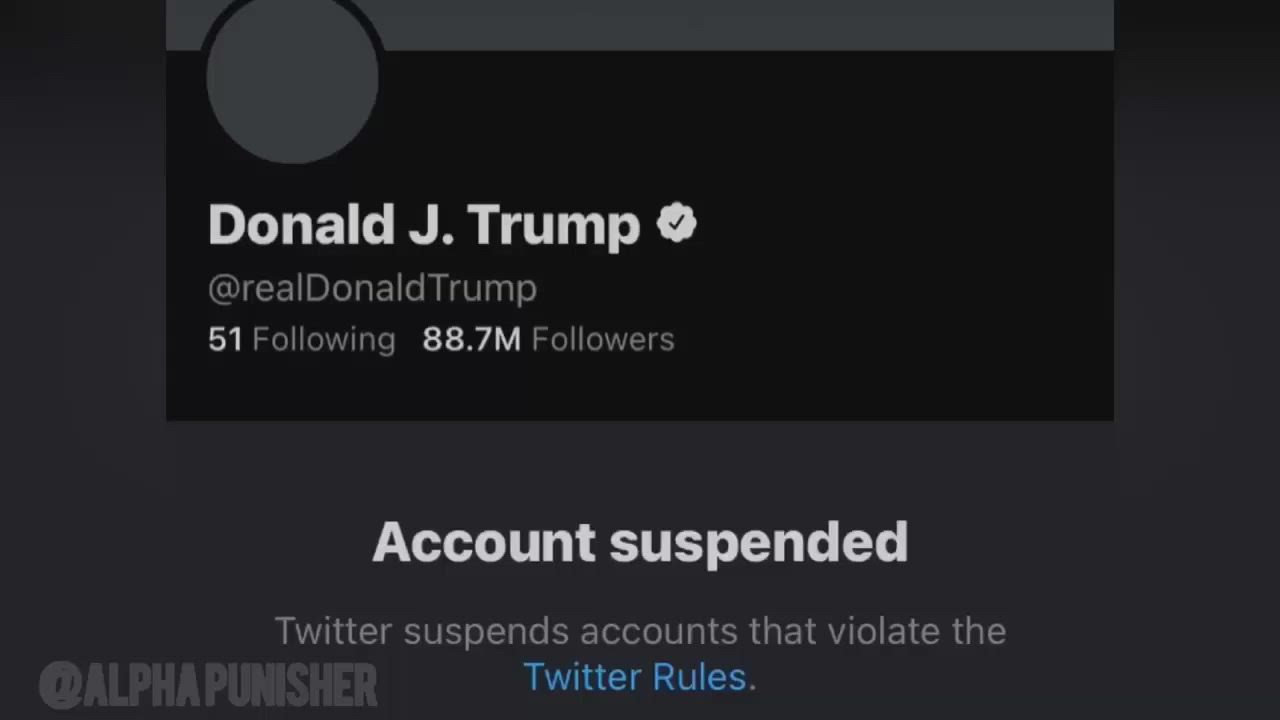The image size is (1280, 720).
Task: Click the 88.7M followers count number
Action: 471,340
